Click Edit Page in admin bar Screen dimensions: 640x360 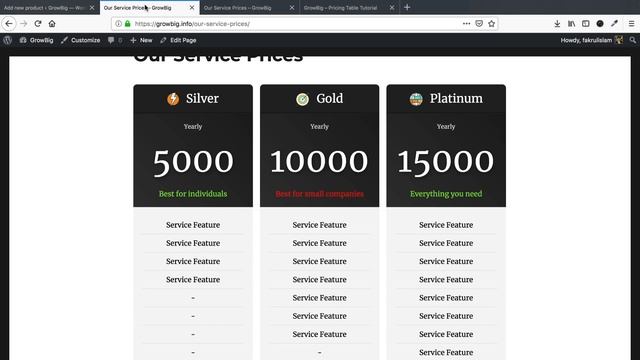coord(178,40)
